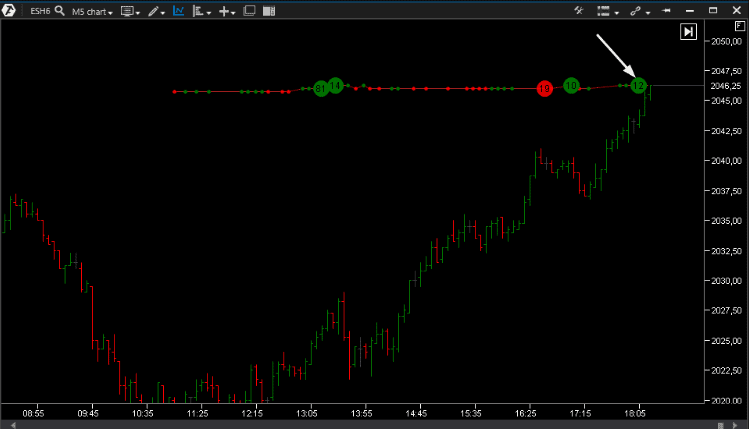The image size is (749, 429).
Task: Open instrument search magnifier
Action: [x=60, y=11]
